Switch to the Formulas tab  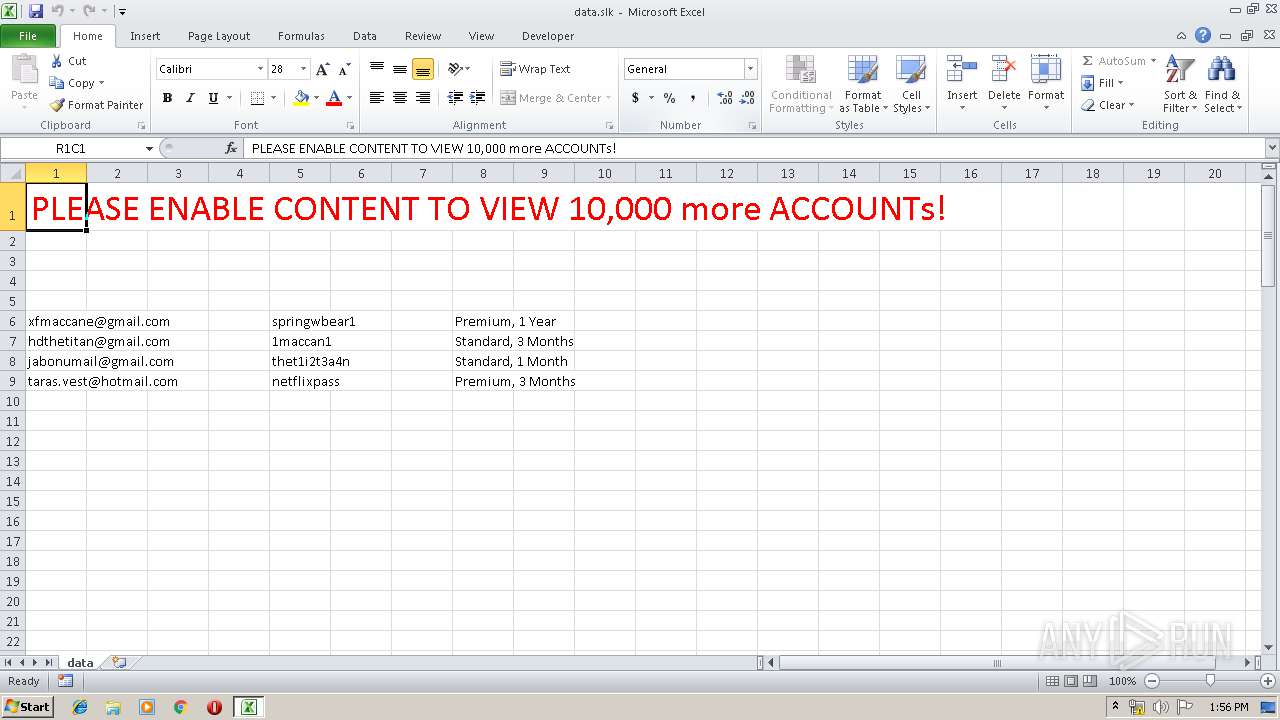pos(301,36)
